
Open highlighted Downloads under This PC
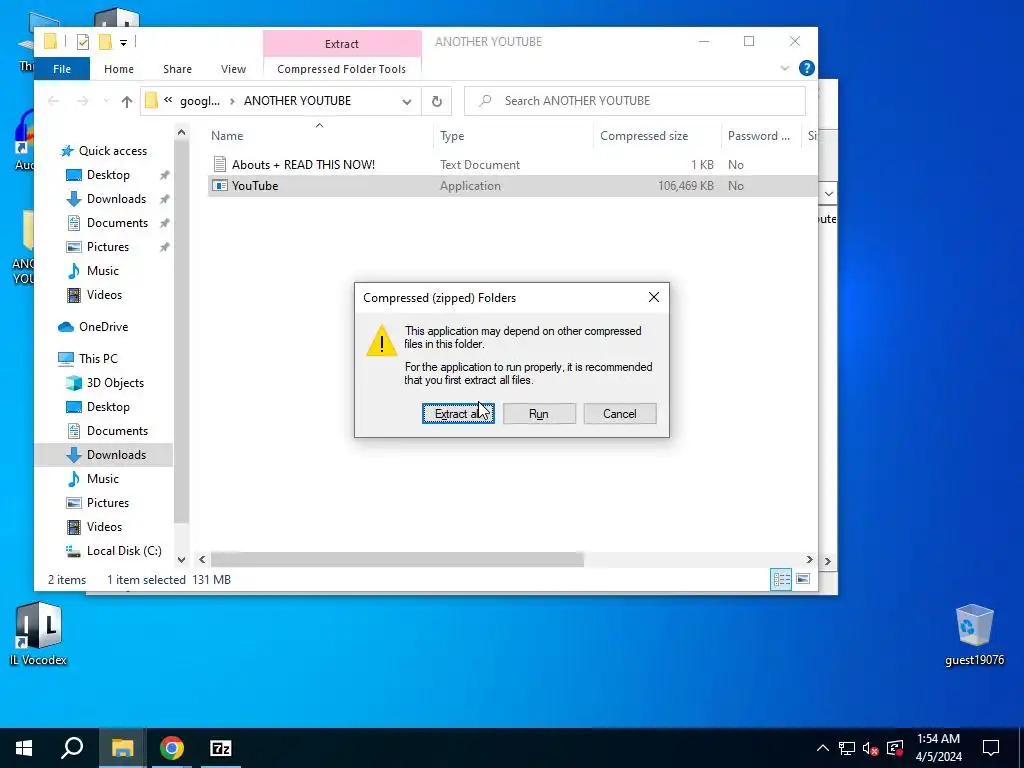click(116, 455)
